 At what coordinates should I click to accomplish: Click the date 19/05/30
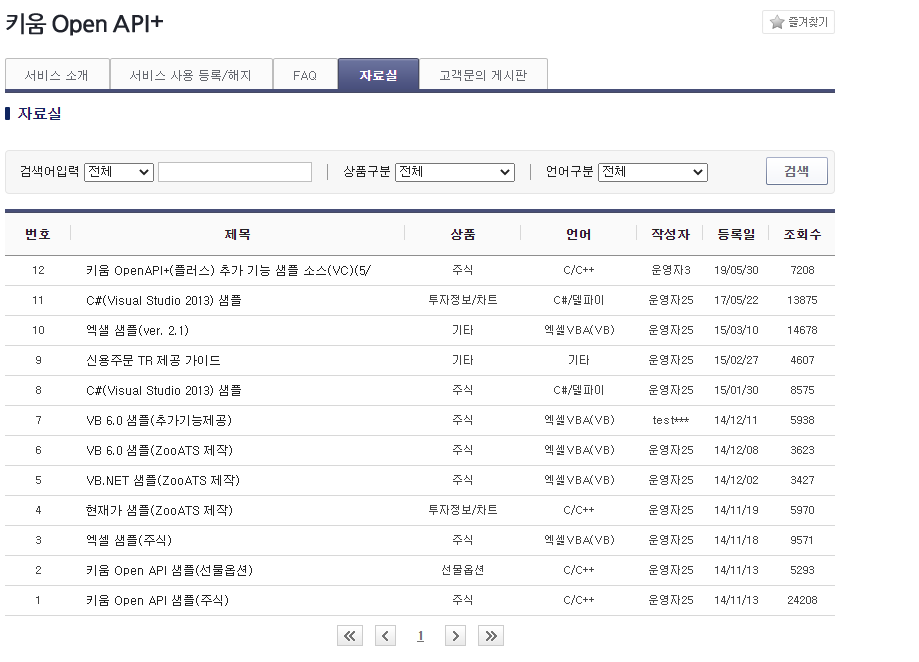click(x=736, y=271)
